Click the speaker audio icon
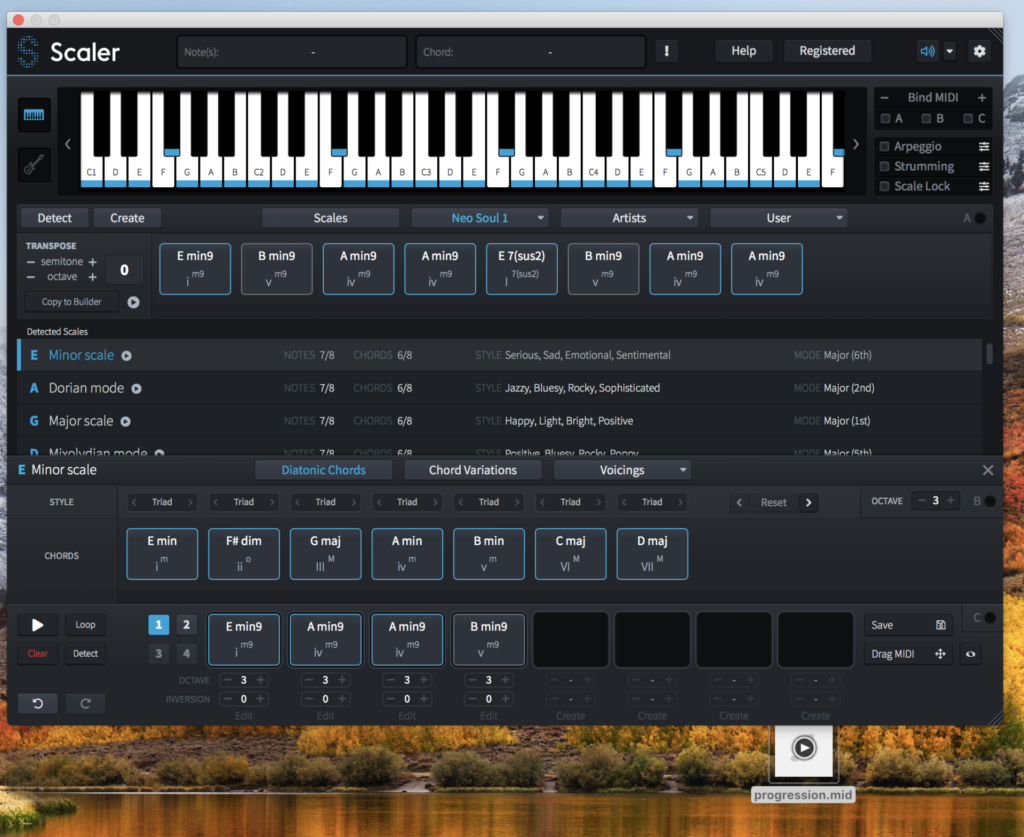Screen dimensions: 1024x837 tap(928, 51)
